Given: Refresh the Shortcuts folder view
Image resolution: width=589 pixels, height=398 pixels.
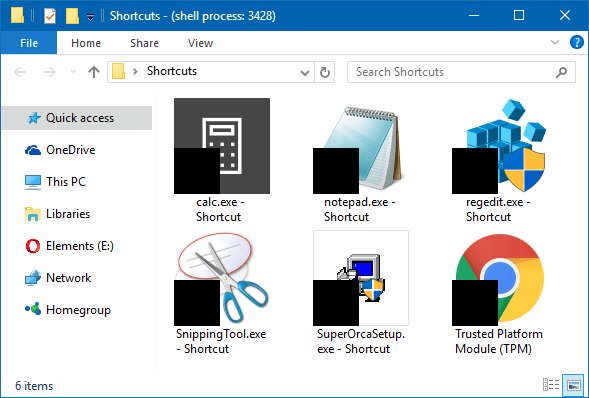Looking at the screenshot, I should pos(325,72).
